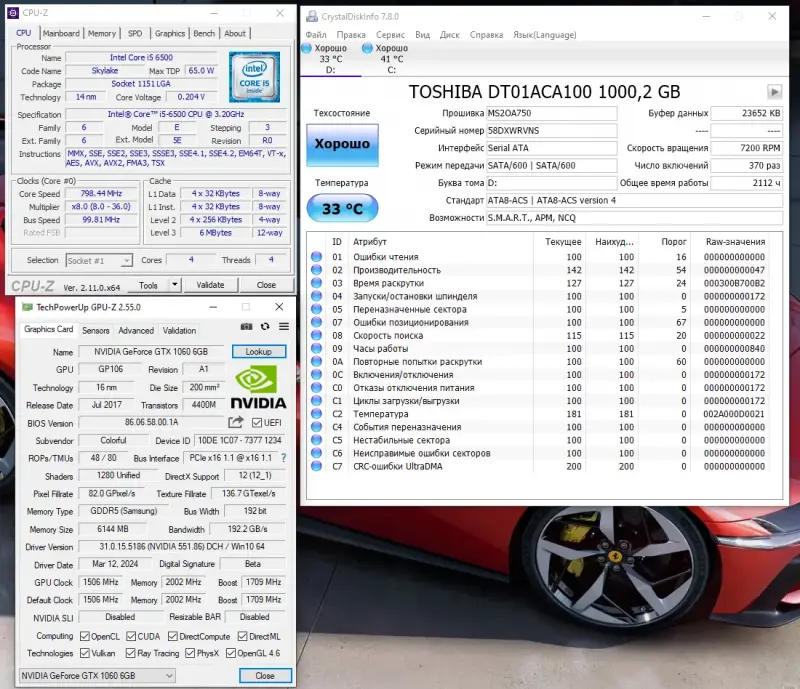This screenshot has width=800, height=689.
Task: Click the GPU-Z refresh icon
Action: [x=265, y=327]
